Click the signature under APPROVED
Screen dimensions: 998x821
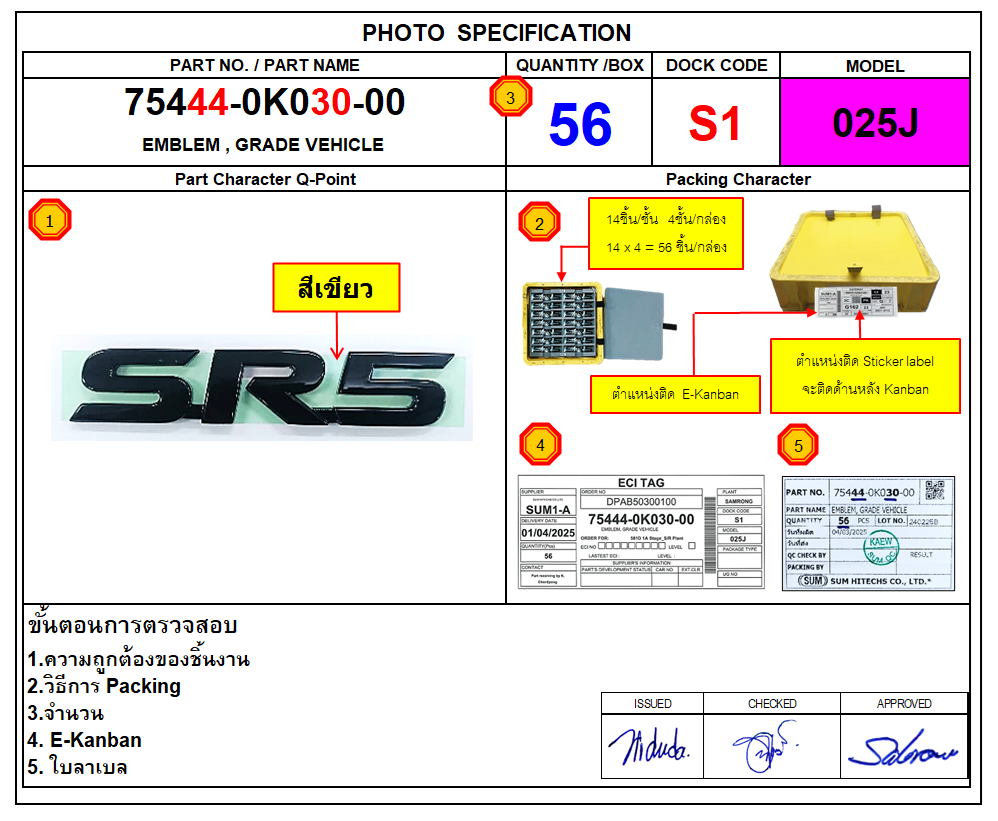click(903, 748)
